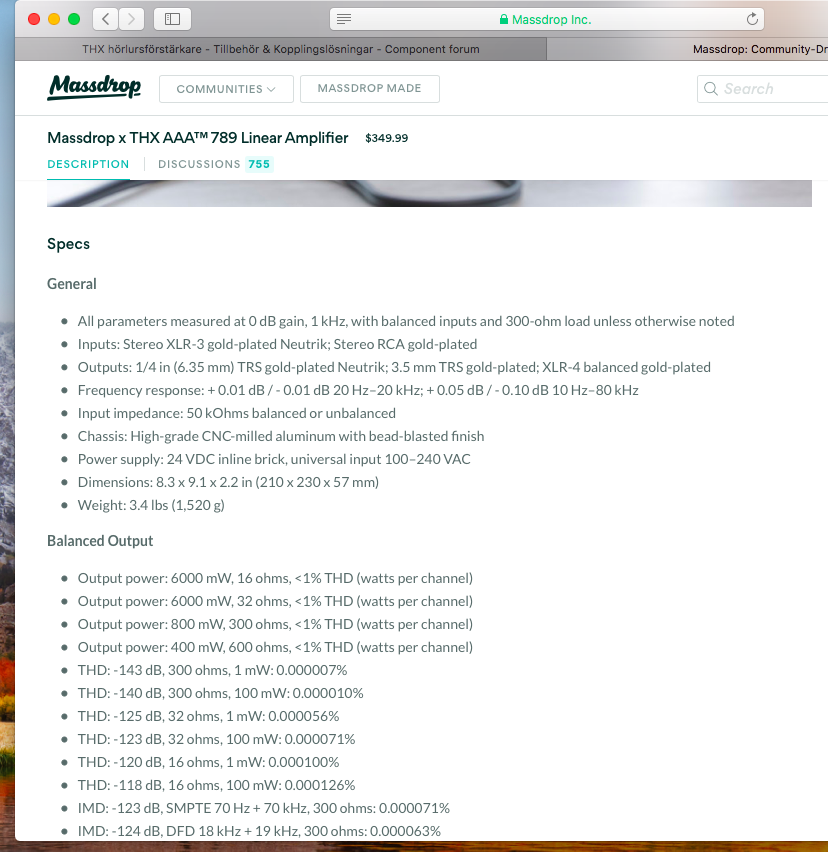
Task: Go forward with Safari's forward arrow
Action: [x=131, y=20]
